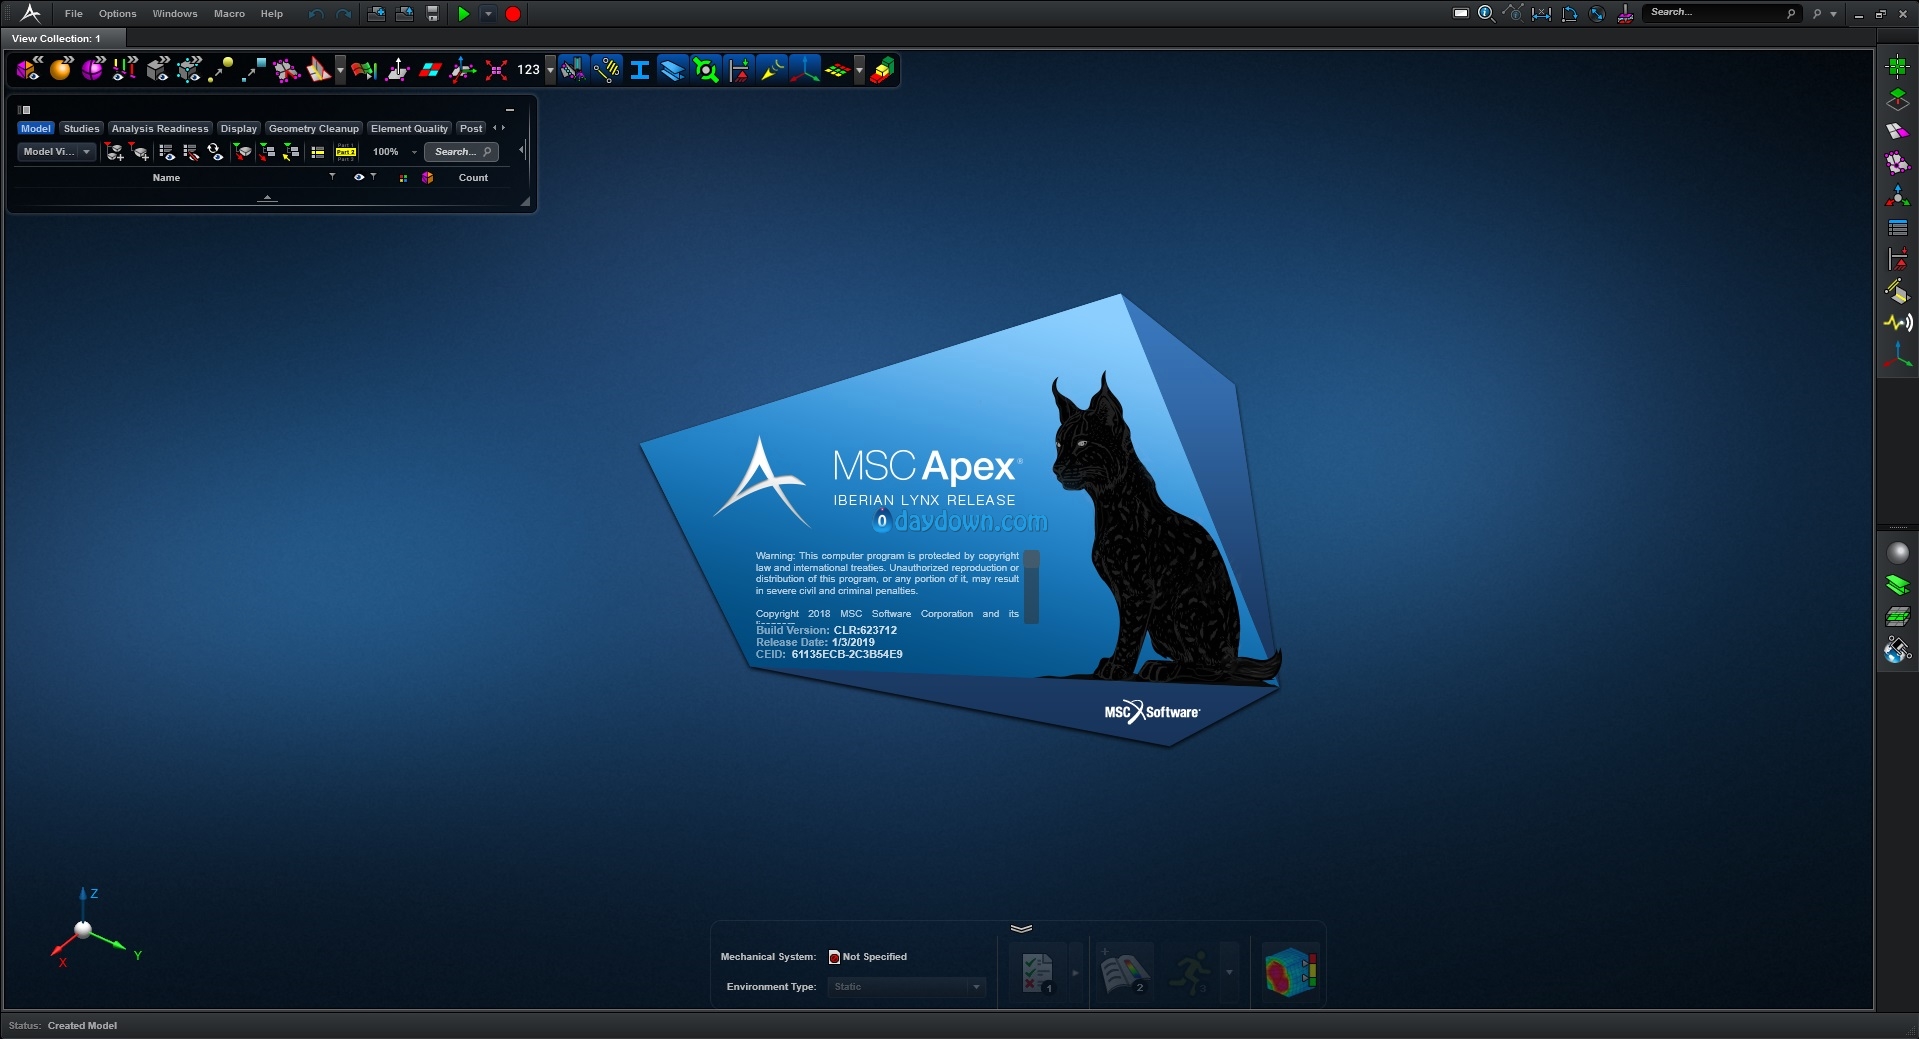Open the checklist step 1 icon

[x=1037, y=972]
